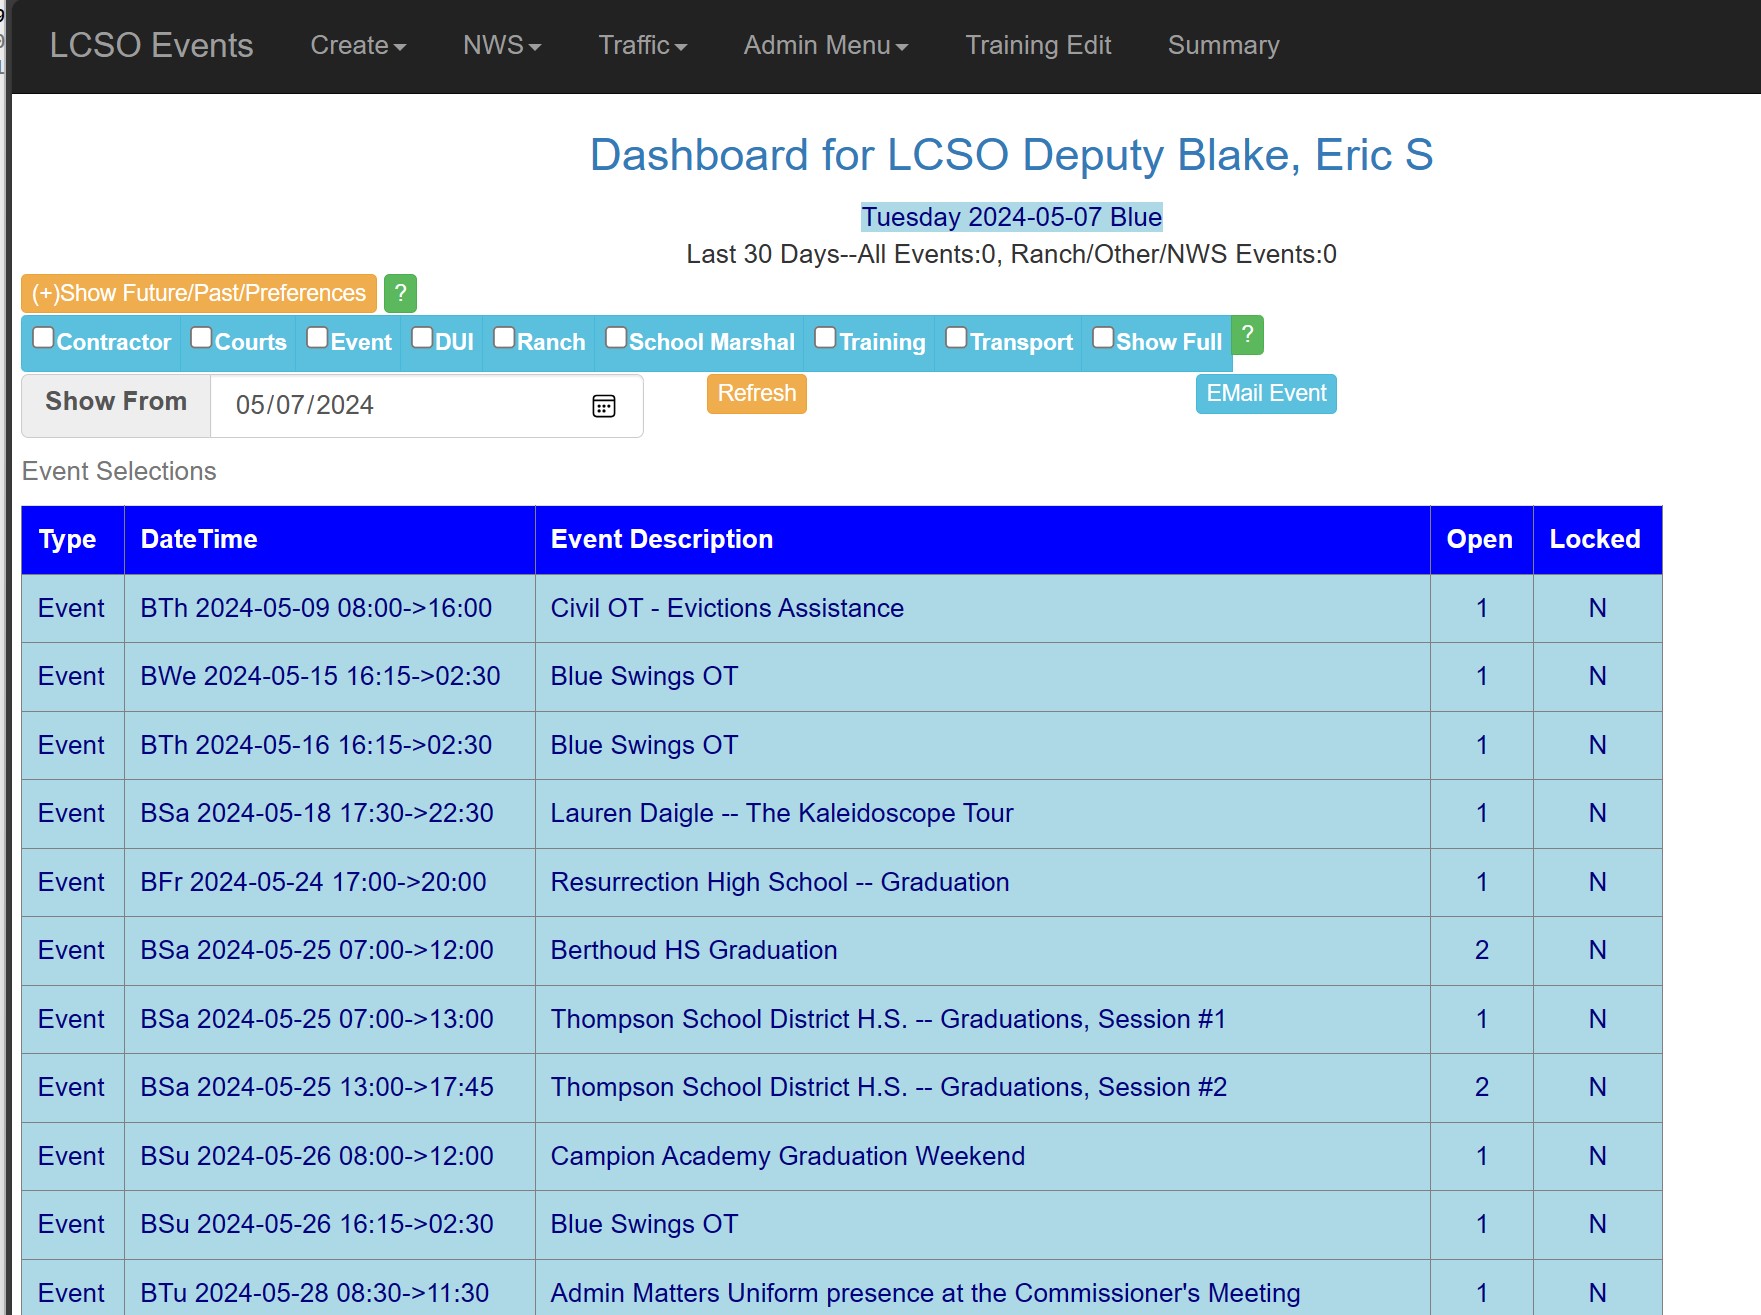Screen dimensions: 1761x1315
Task: Check the Ranch filter box
Action: [x=504, y=338]
